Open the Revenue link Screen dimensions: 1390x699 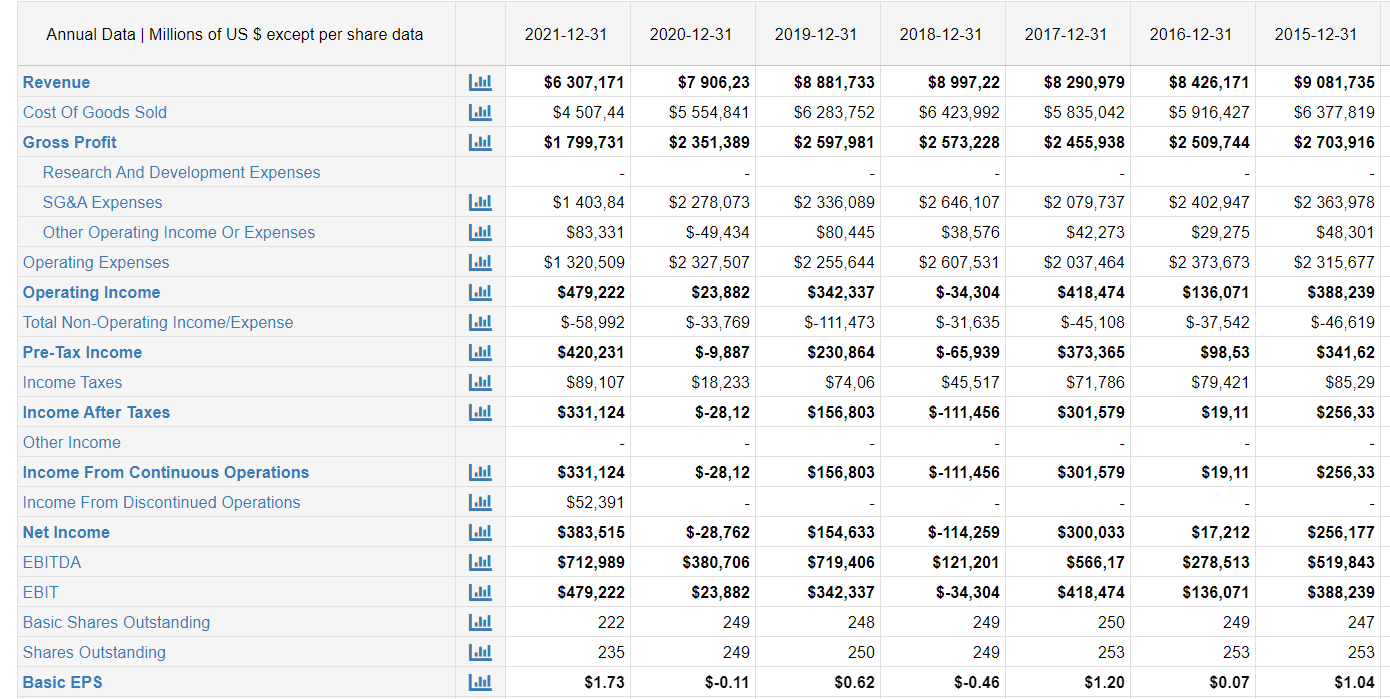pos(56,82)
